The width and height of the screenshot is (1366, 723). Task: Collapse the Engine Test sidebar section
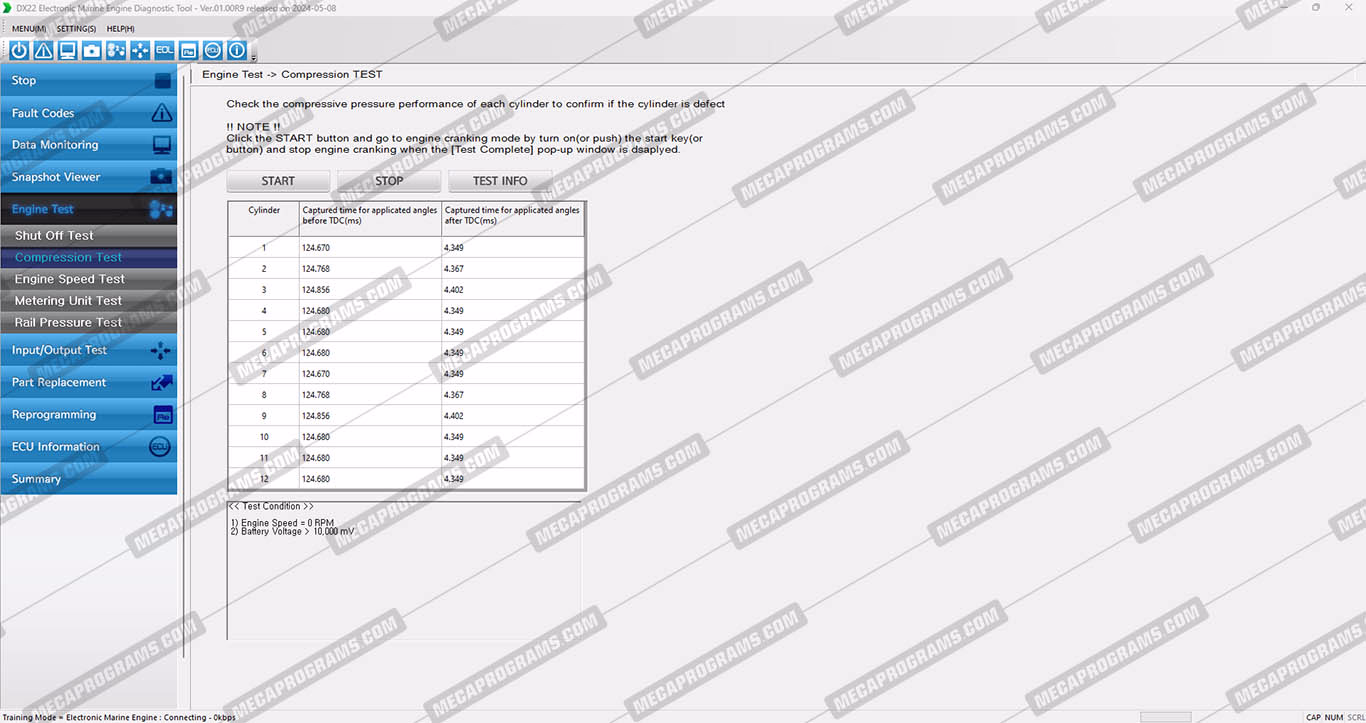88,209
